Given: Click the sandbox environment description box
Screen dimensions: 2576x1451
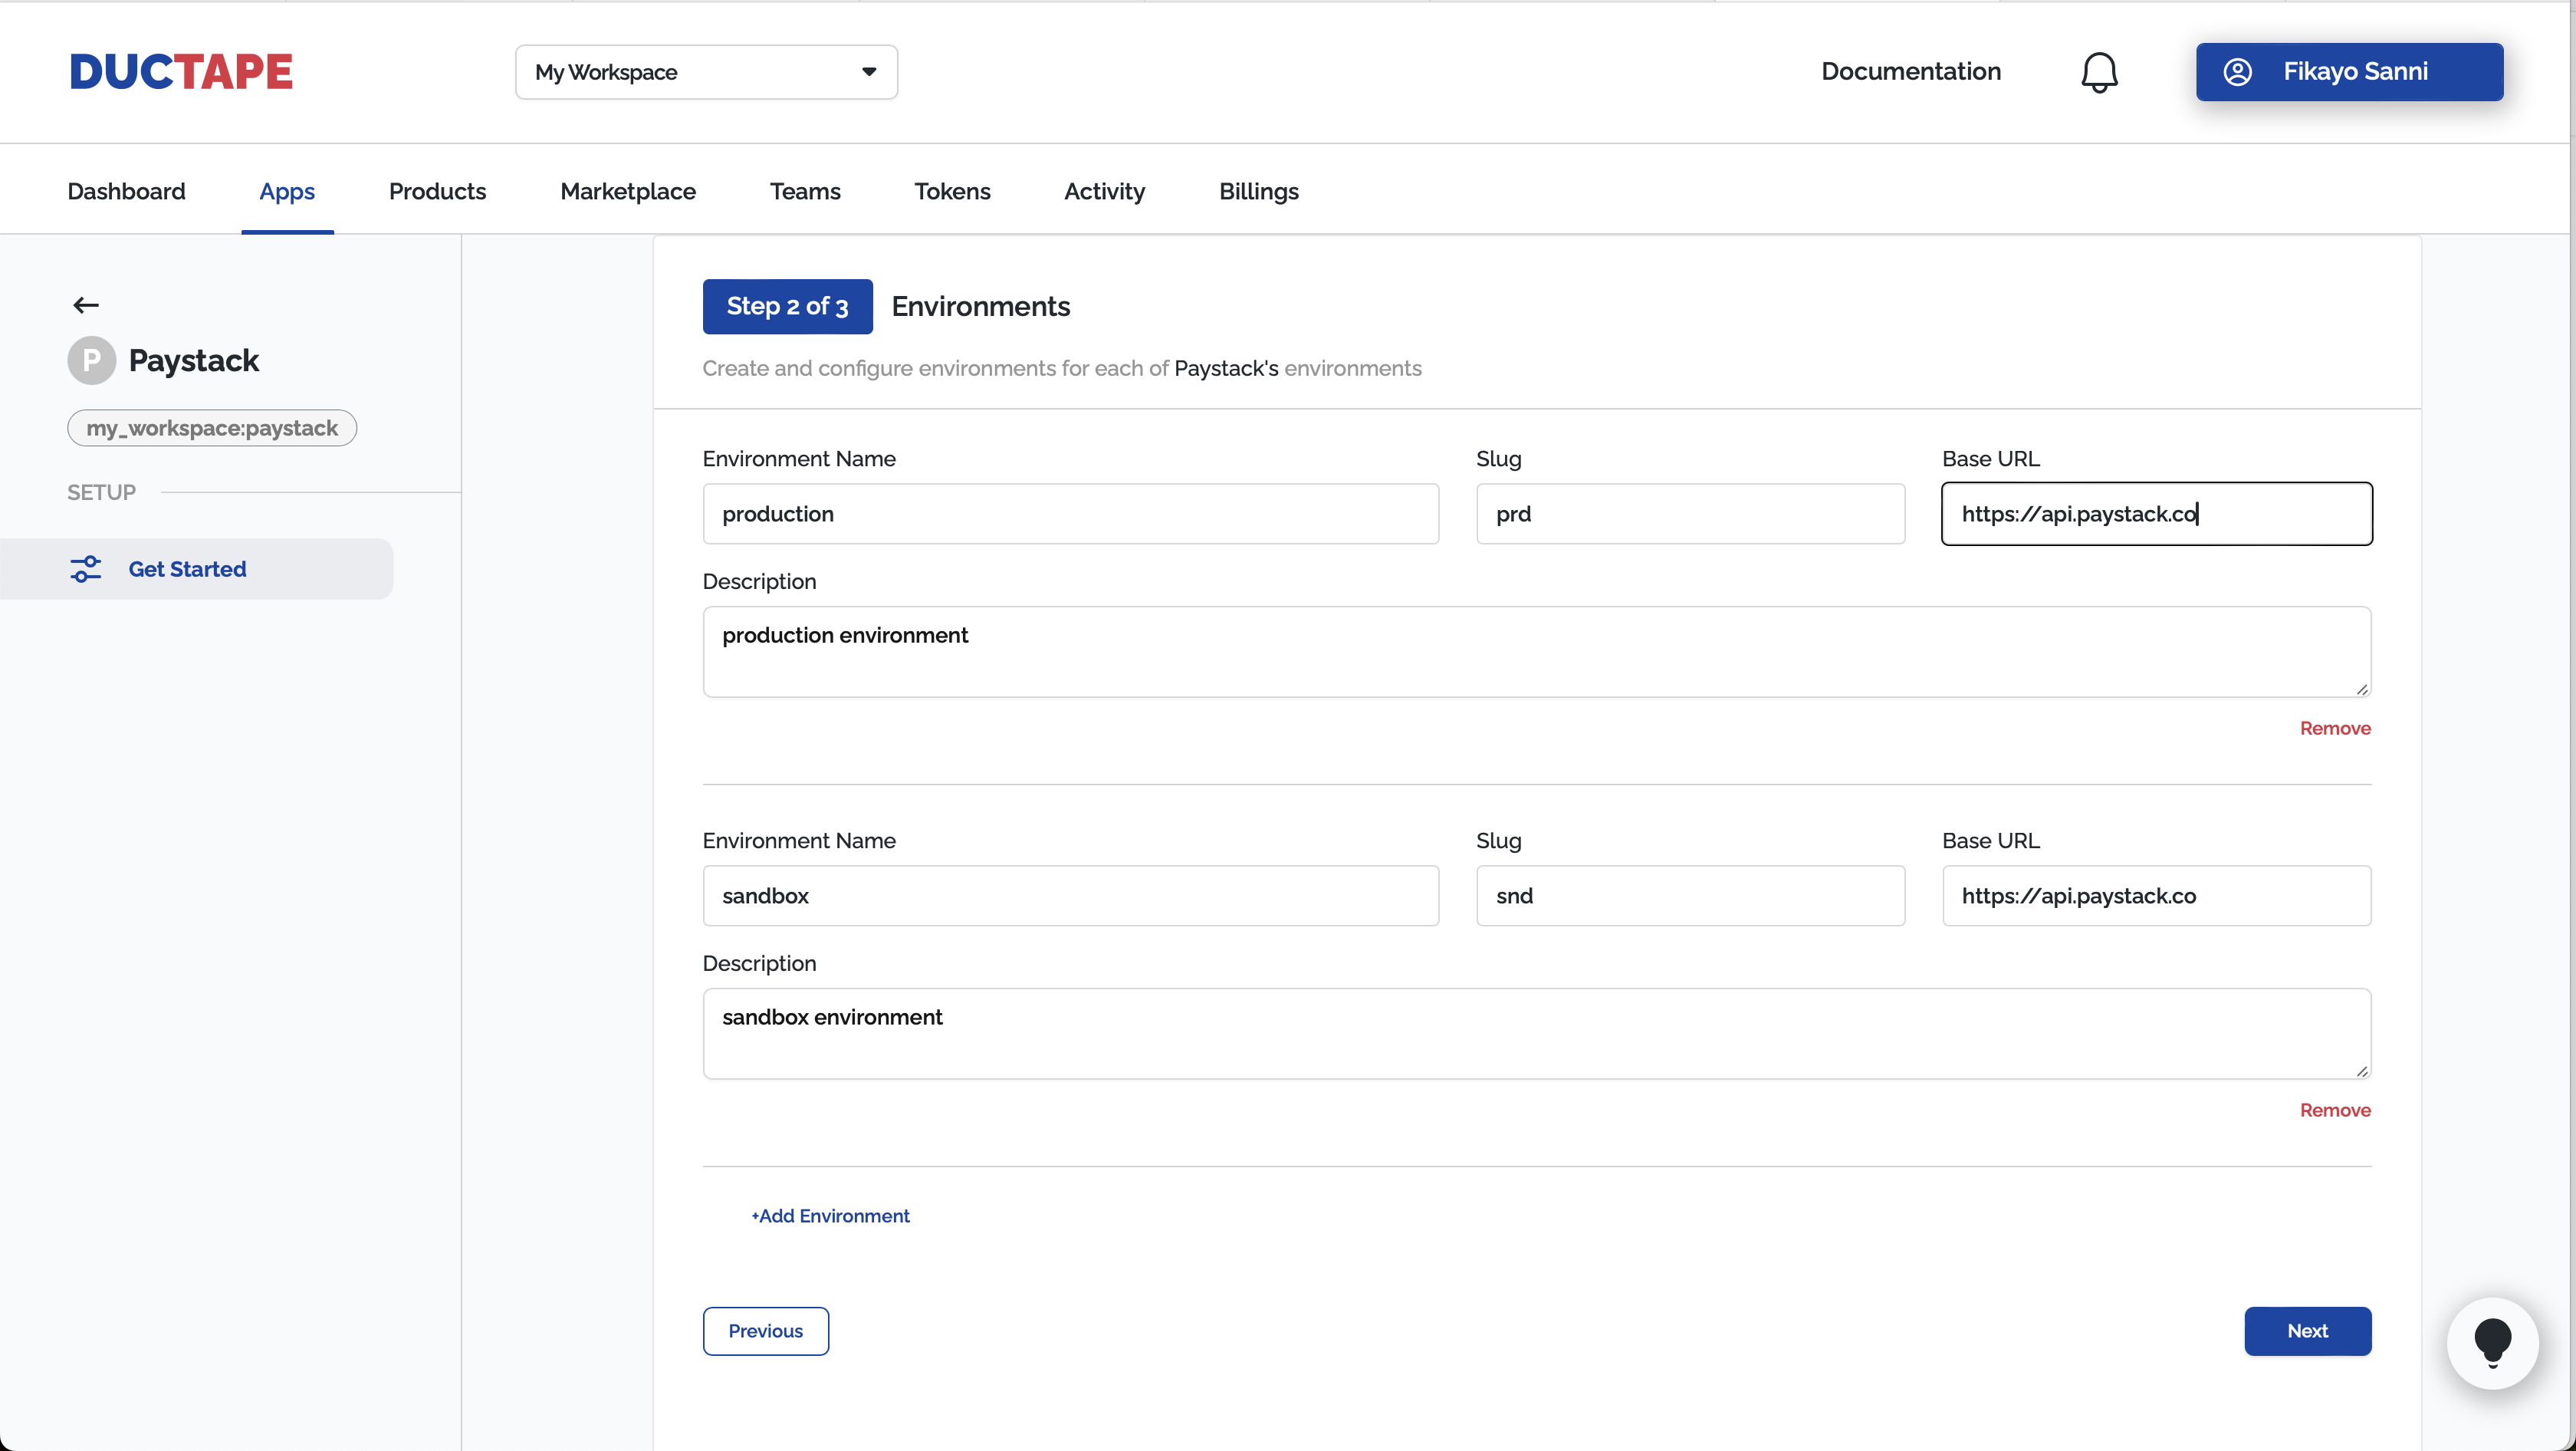Looking at the screenshot, I should point(1536,1034).
